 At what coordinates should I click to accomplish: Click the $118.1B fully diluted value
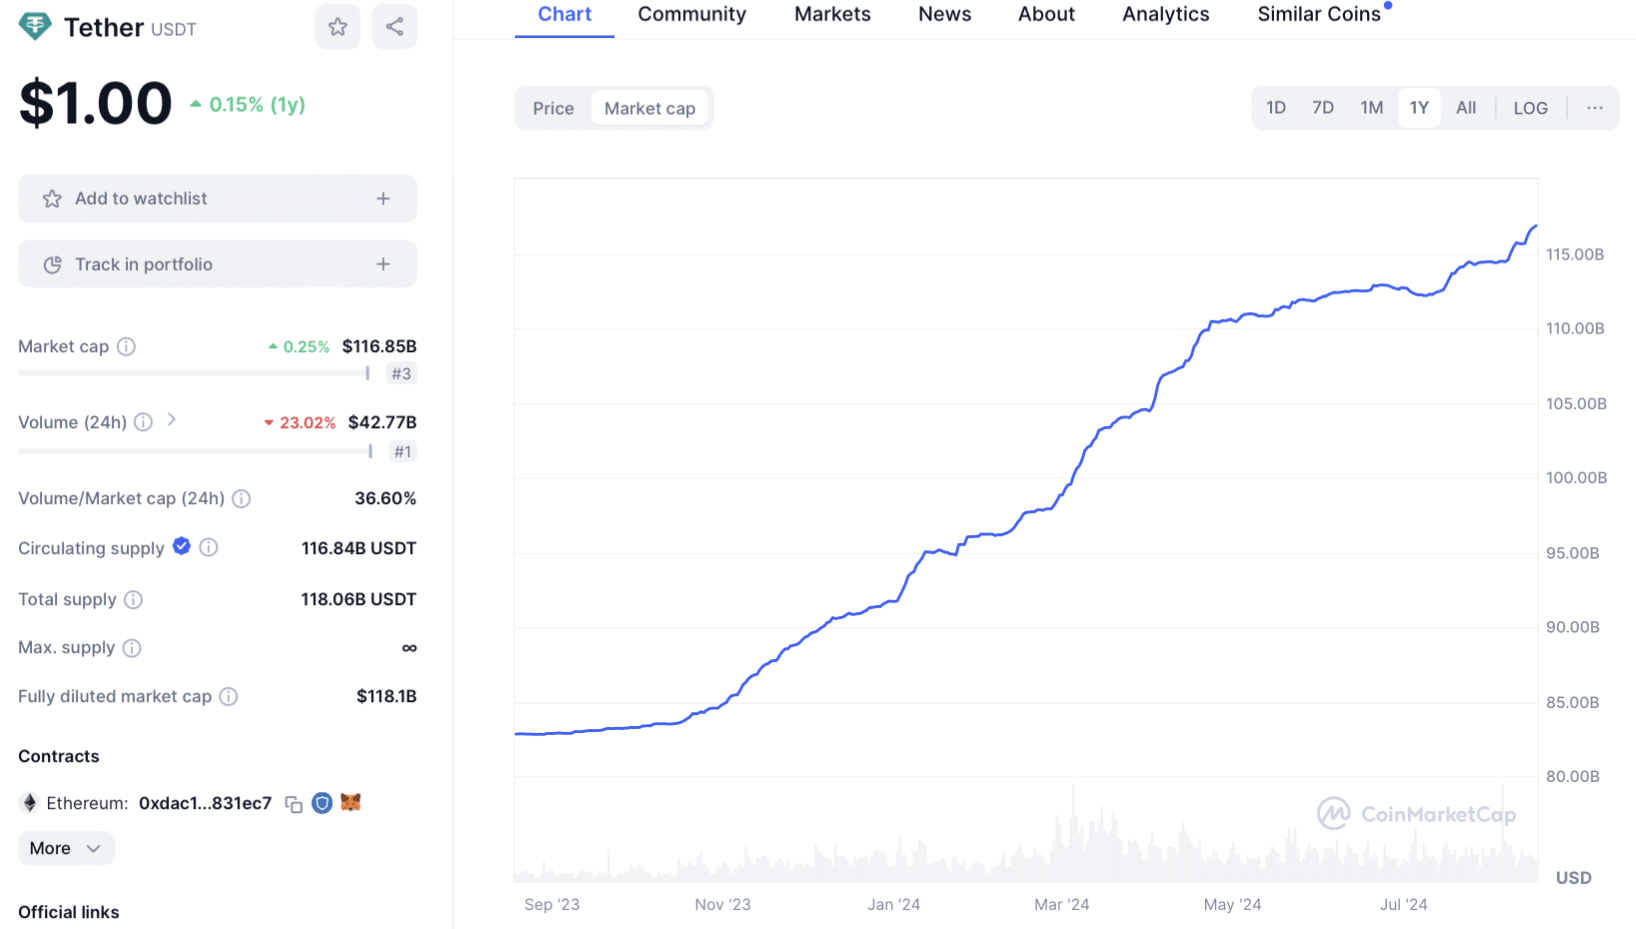pyautogui.click(x=386, y=696)
